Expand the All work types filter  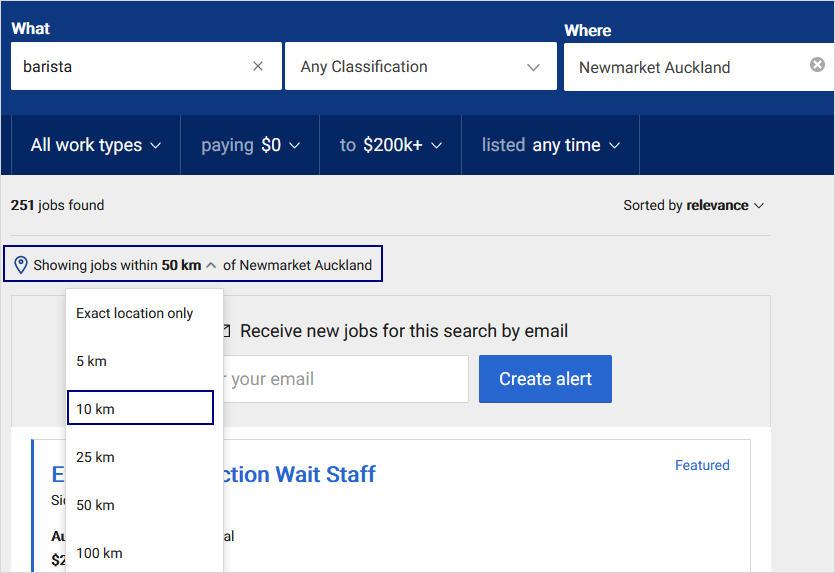pos(96,145)
